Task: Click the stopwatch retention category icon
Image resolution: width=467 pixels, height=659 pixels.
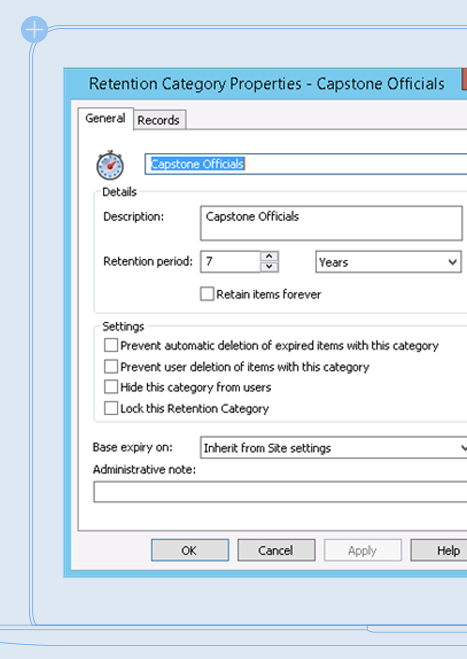Action: pos(110,165)
